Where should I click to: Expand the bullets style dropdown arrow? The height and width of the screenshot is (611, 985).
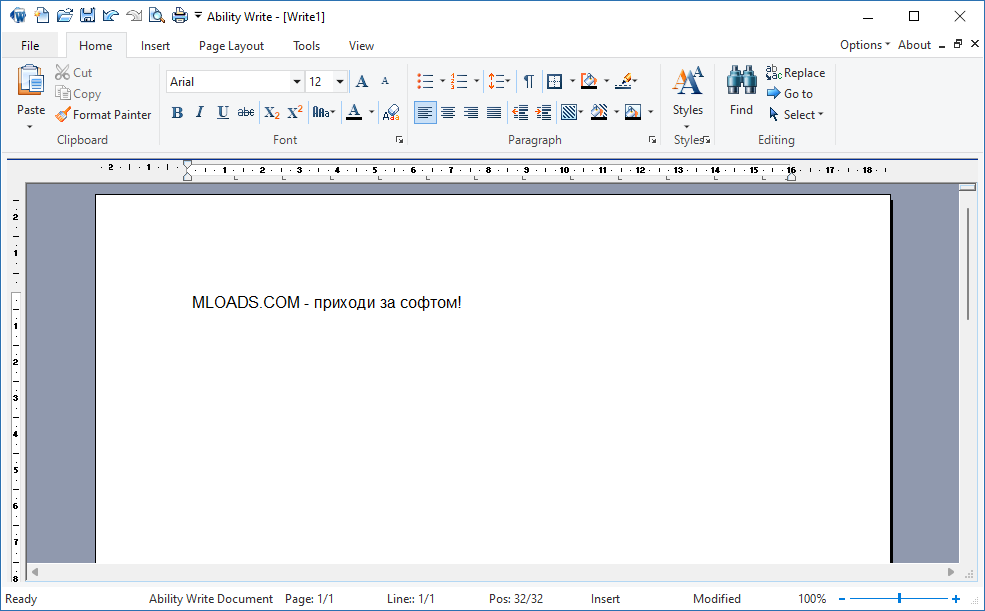coord(442,81)
